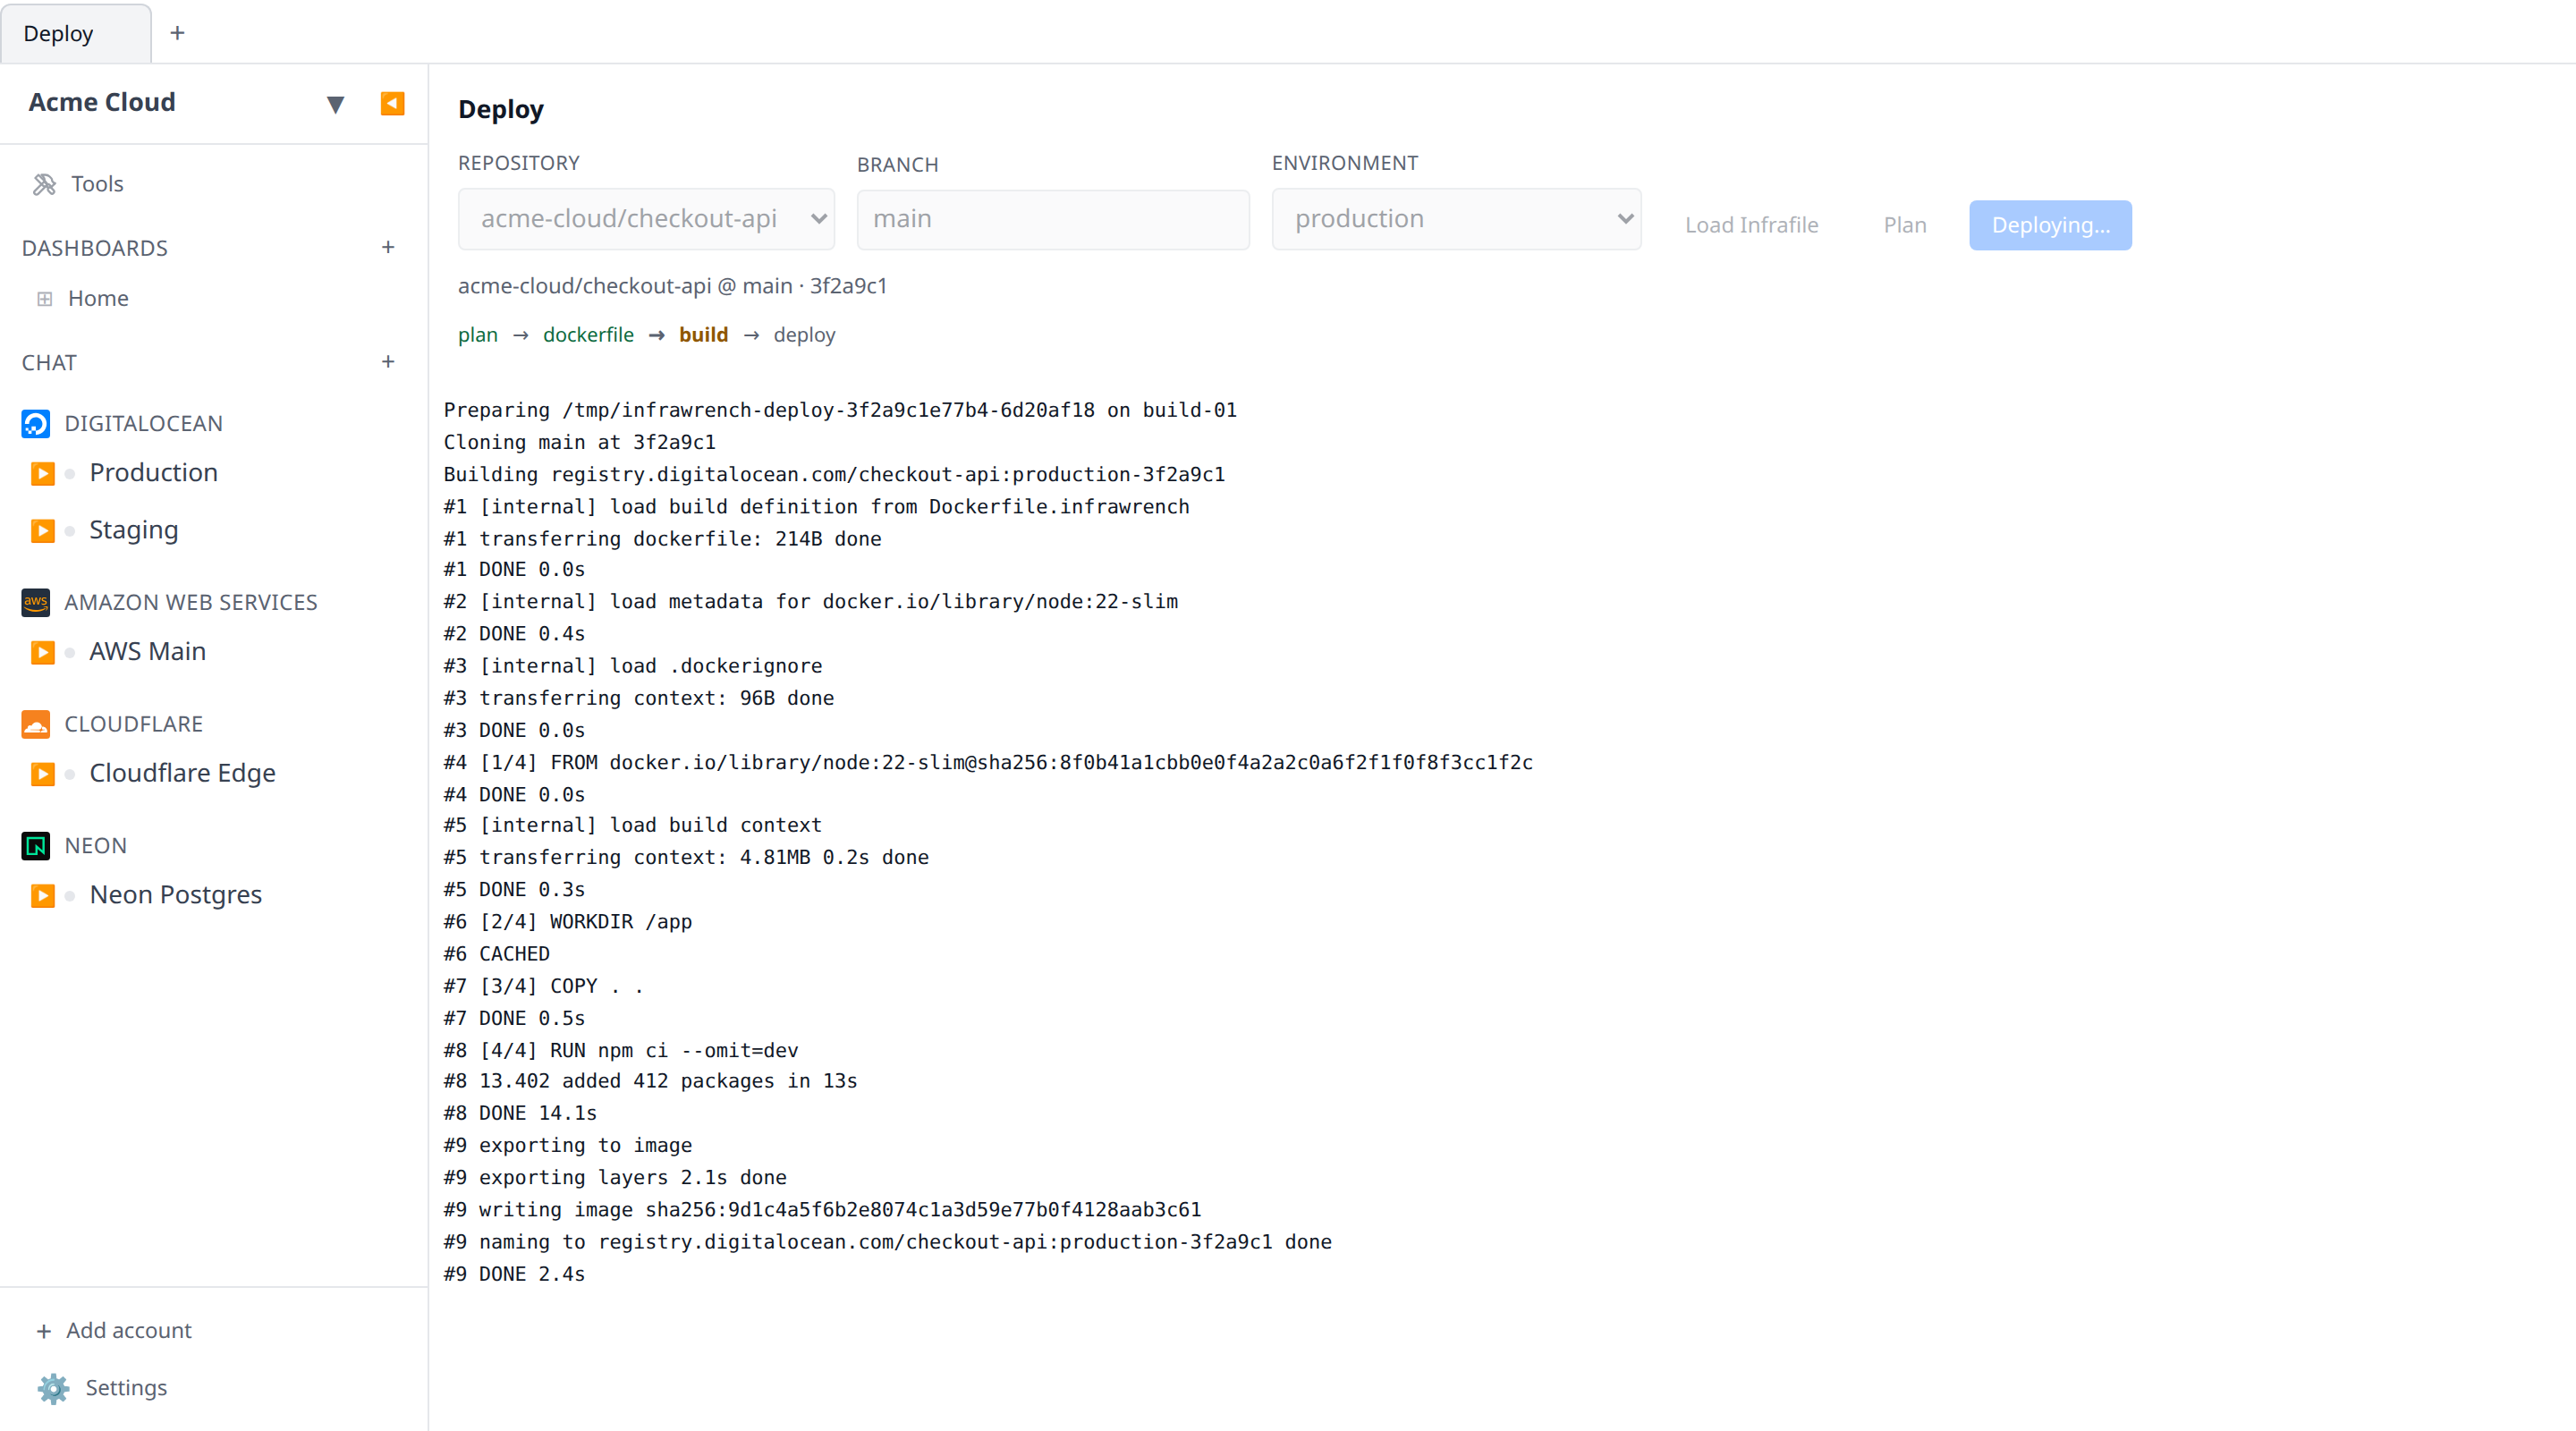Click the Acme Cloud workspace name
The width and height of the screenshot is (2576, 1431).
pos(102,102)
